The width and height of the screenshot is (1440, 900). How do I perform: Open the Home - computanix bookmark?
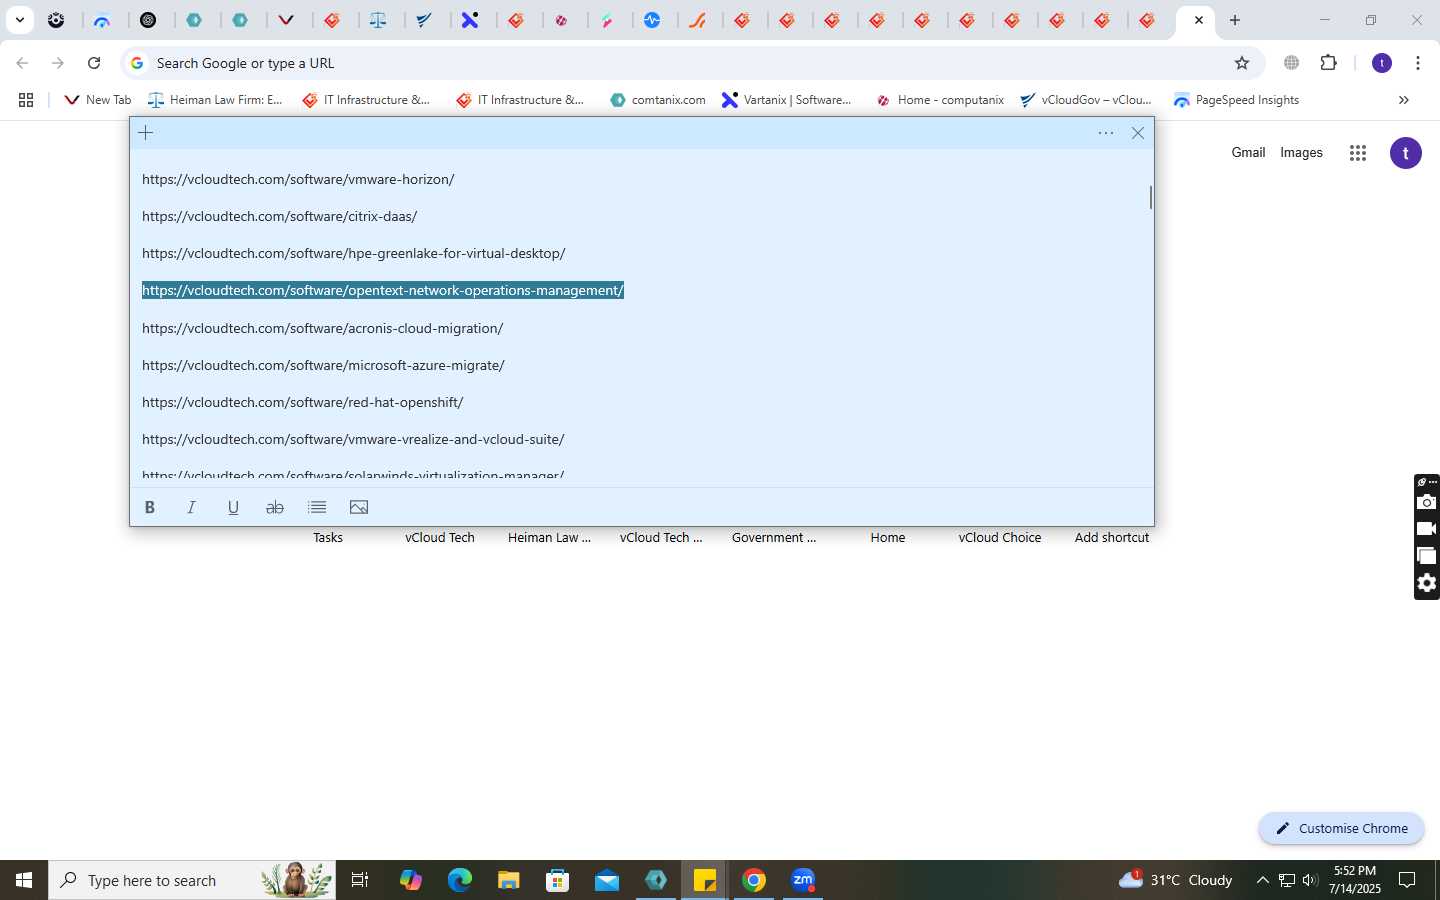point(940,100)
